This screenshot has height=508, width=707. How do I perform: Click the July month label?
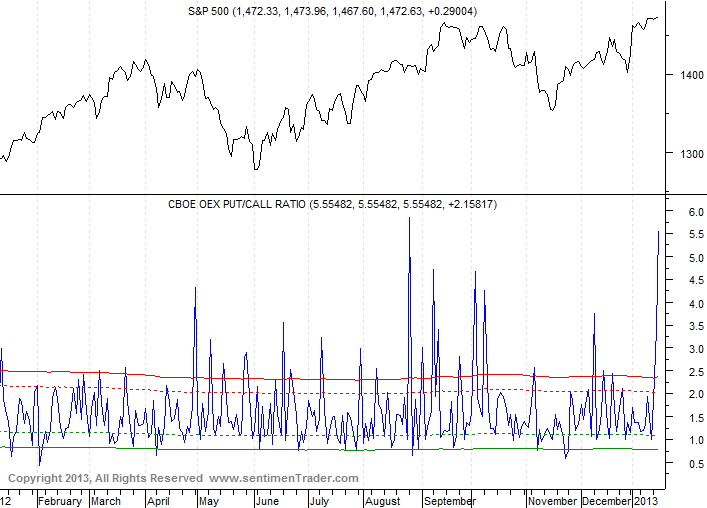(318, 501)
